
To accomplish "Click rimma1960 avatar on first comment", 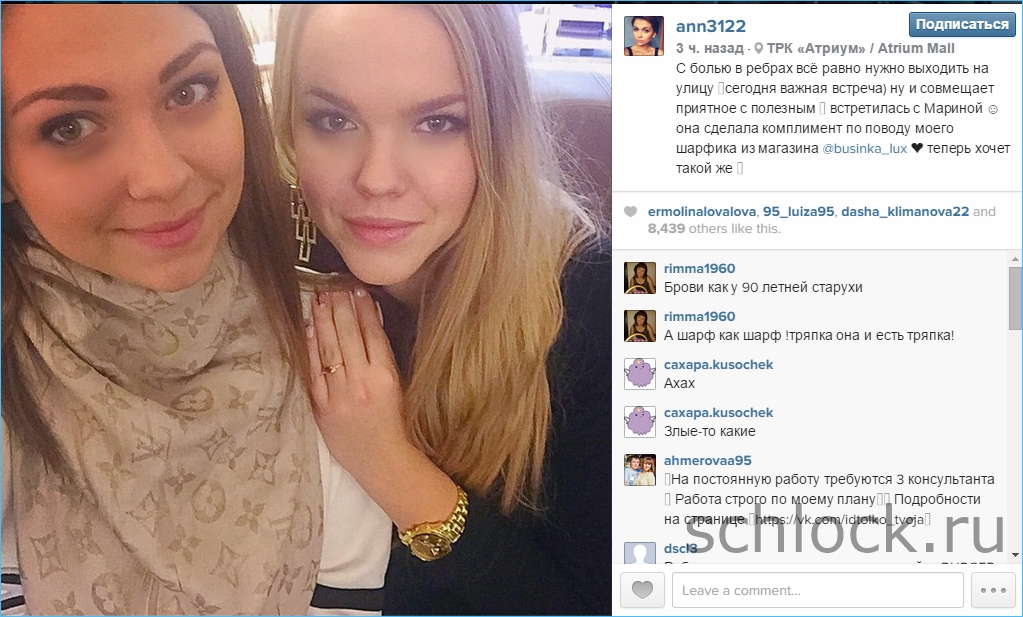I will [639, 278].
